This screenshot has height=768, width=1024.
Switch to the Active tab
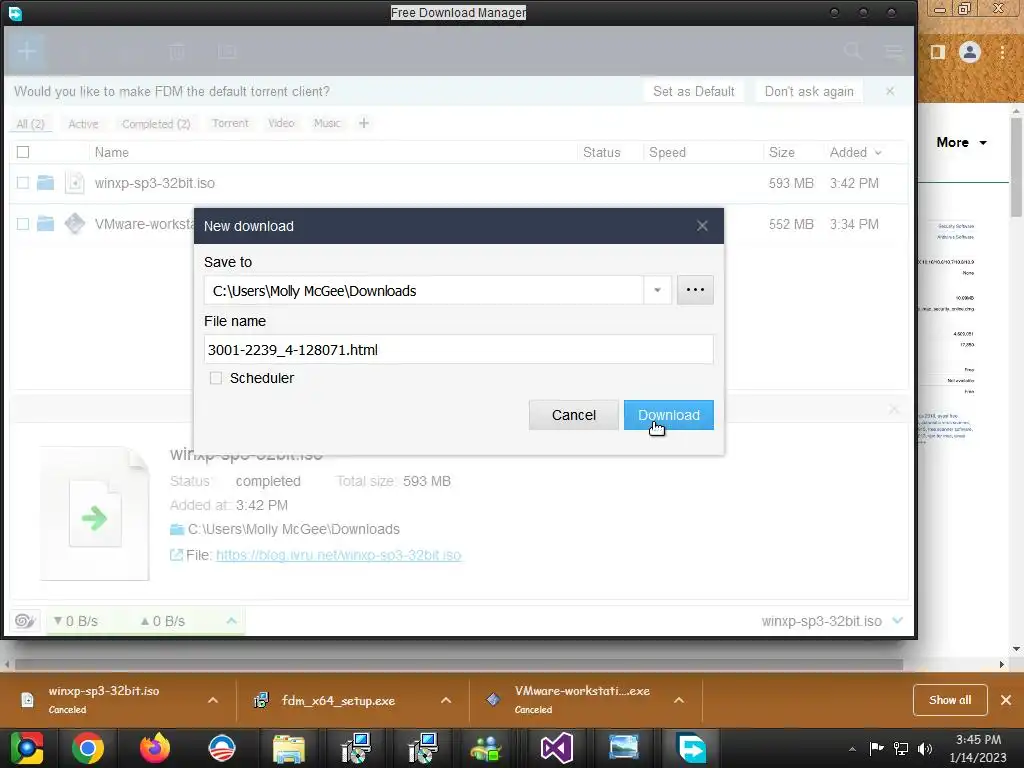point(83,123)
